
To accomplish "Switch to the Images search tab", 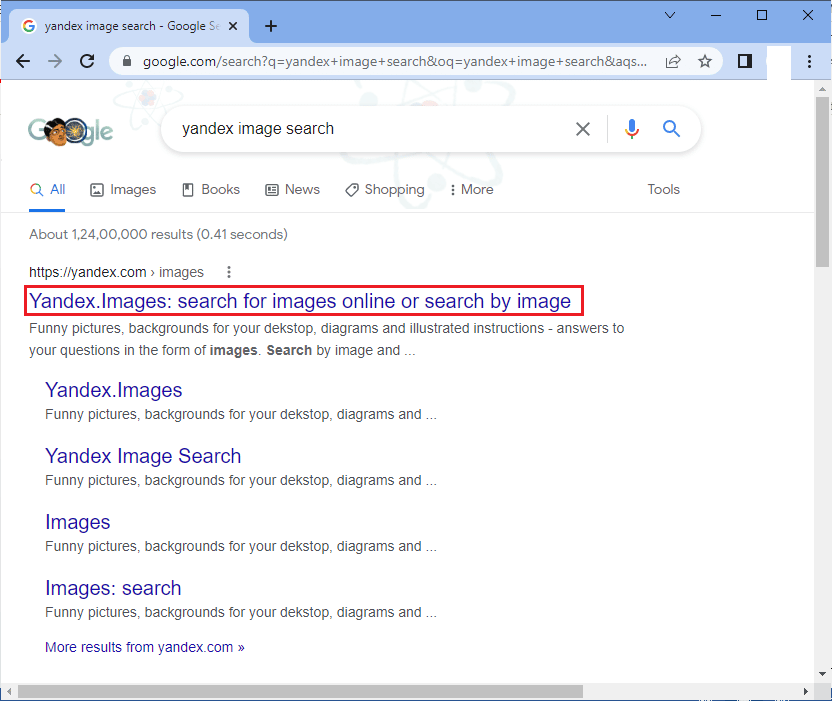I will click(122, 189).
